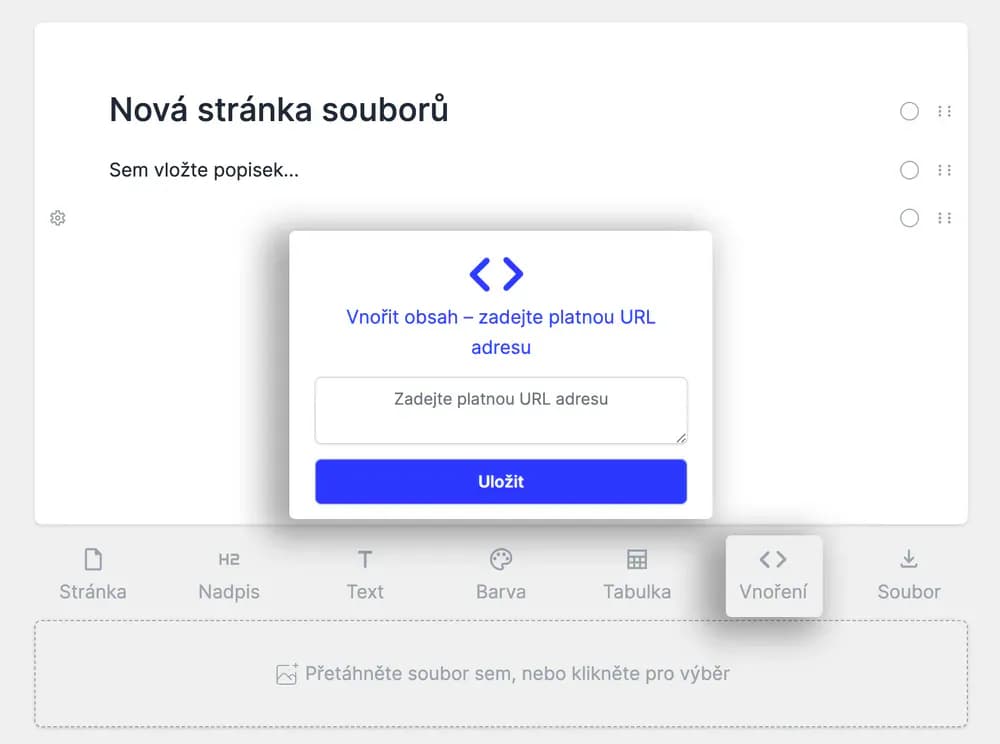The width and height of the screenshot is (1000, 744).
Task: Grab the drag handle next to the title
Action: (944, 111)
